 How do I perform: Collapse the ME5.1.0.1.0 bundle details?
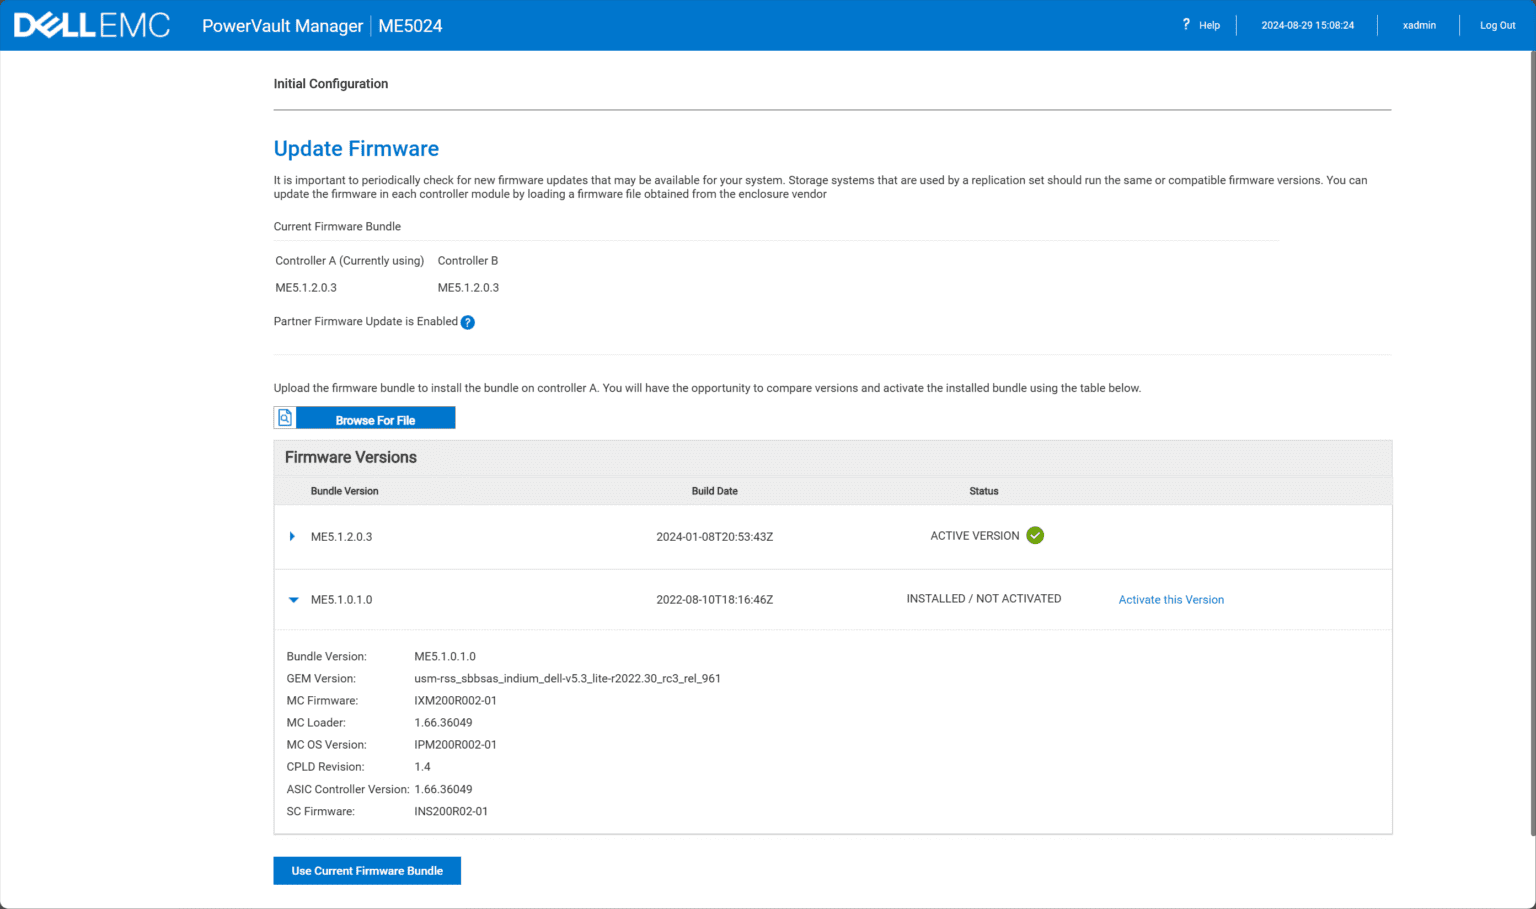292,599
